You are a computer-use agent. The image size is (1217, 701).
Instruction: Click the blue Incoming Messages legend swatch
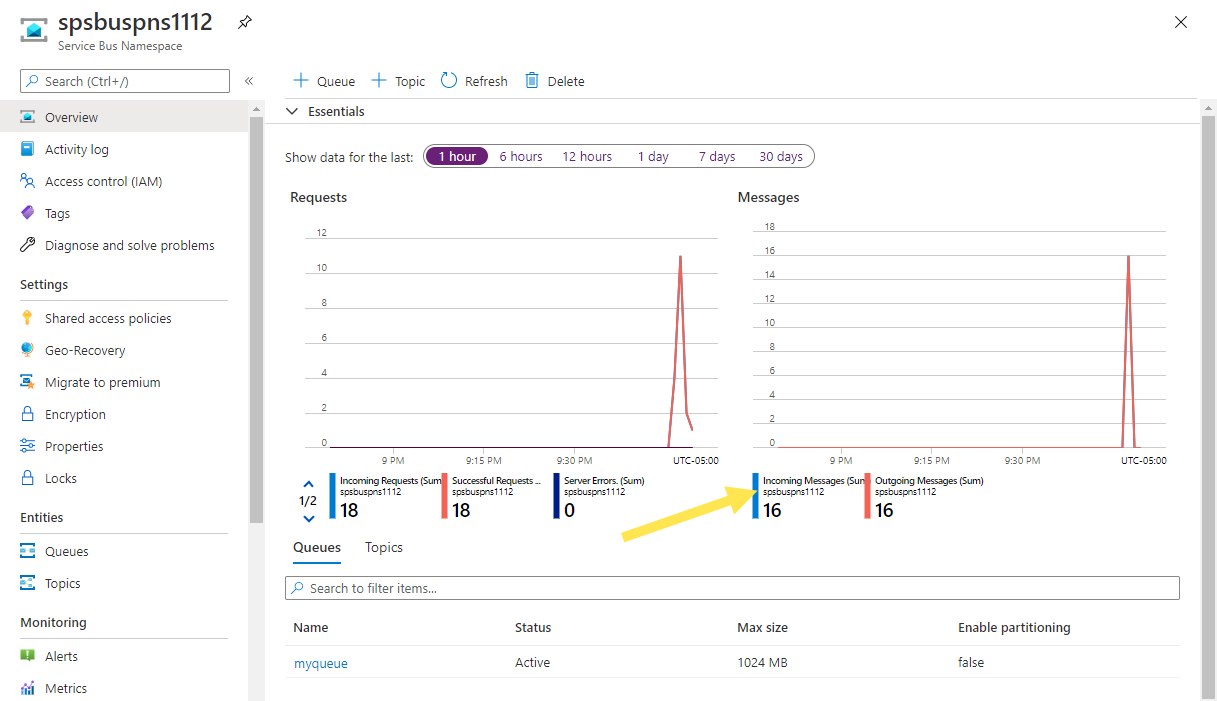[756, 496]
